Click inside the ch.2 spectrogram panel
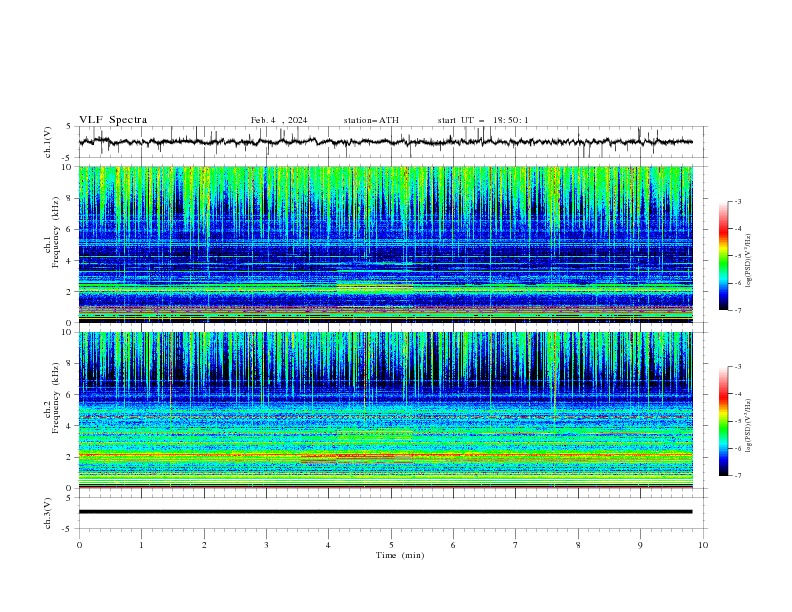 (x=386, y=410)
